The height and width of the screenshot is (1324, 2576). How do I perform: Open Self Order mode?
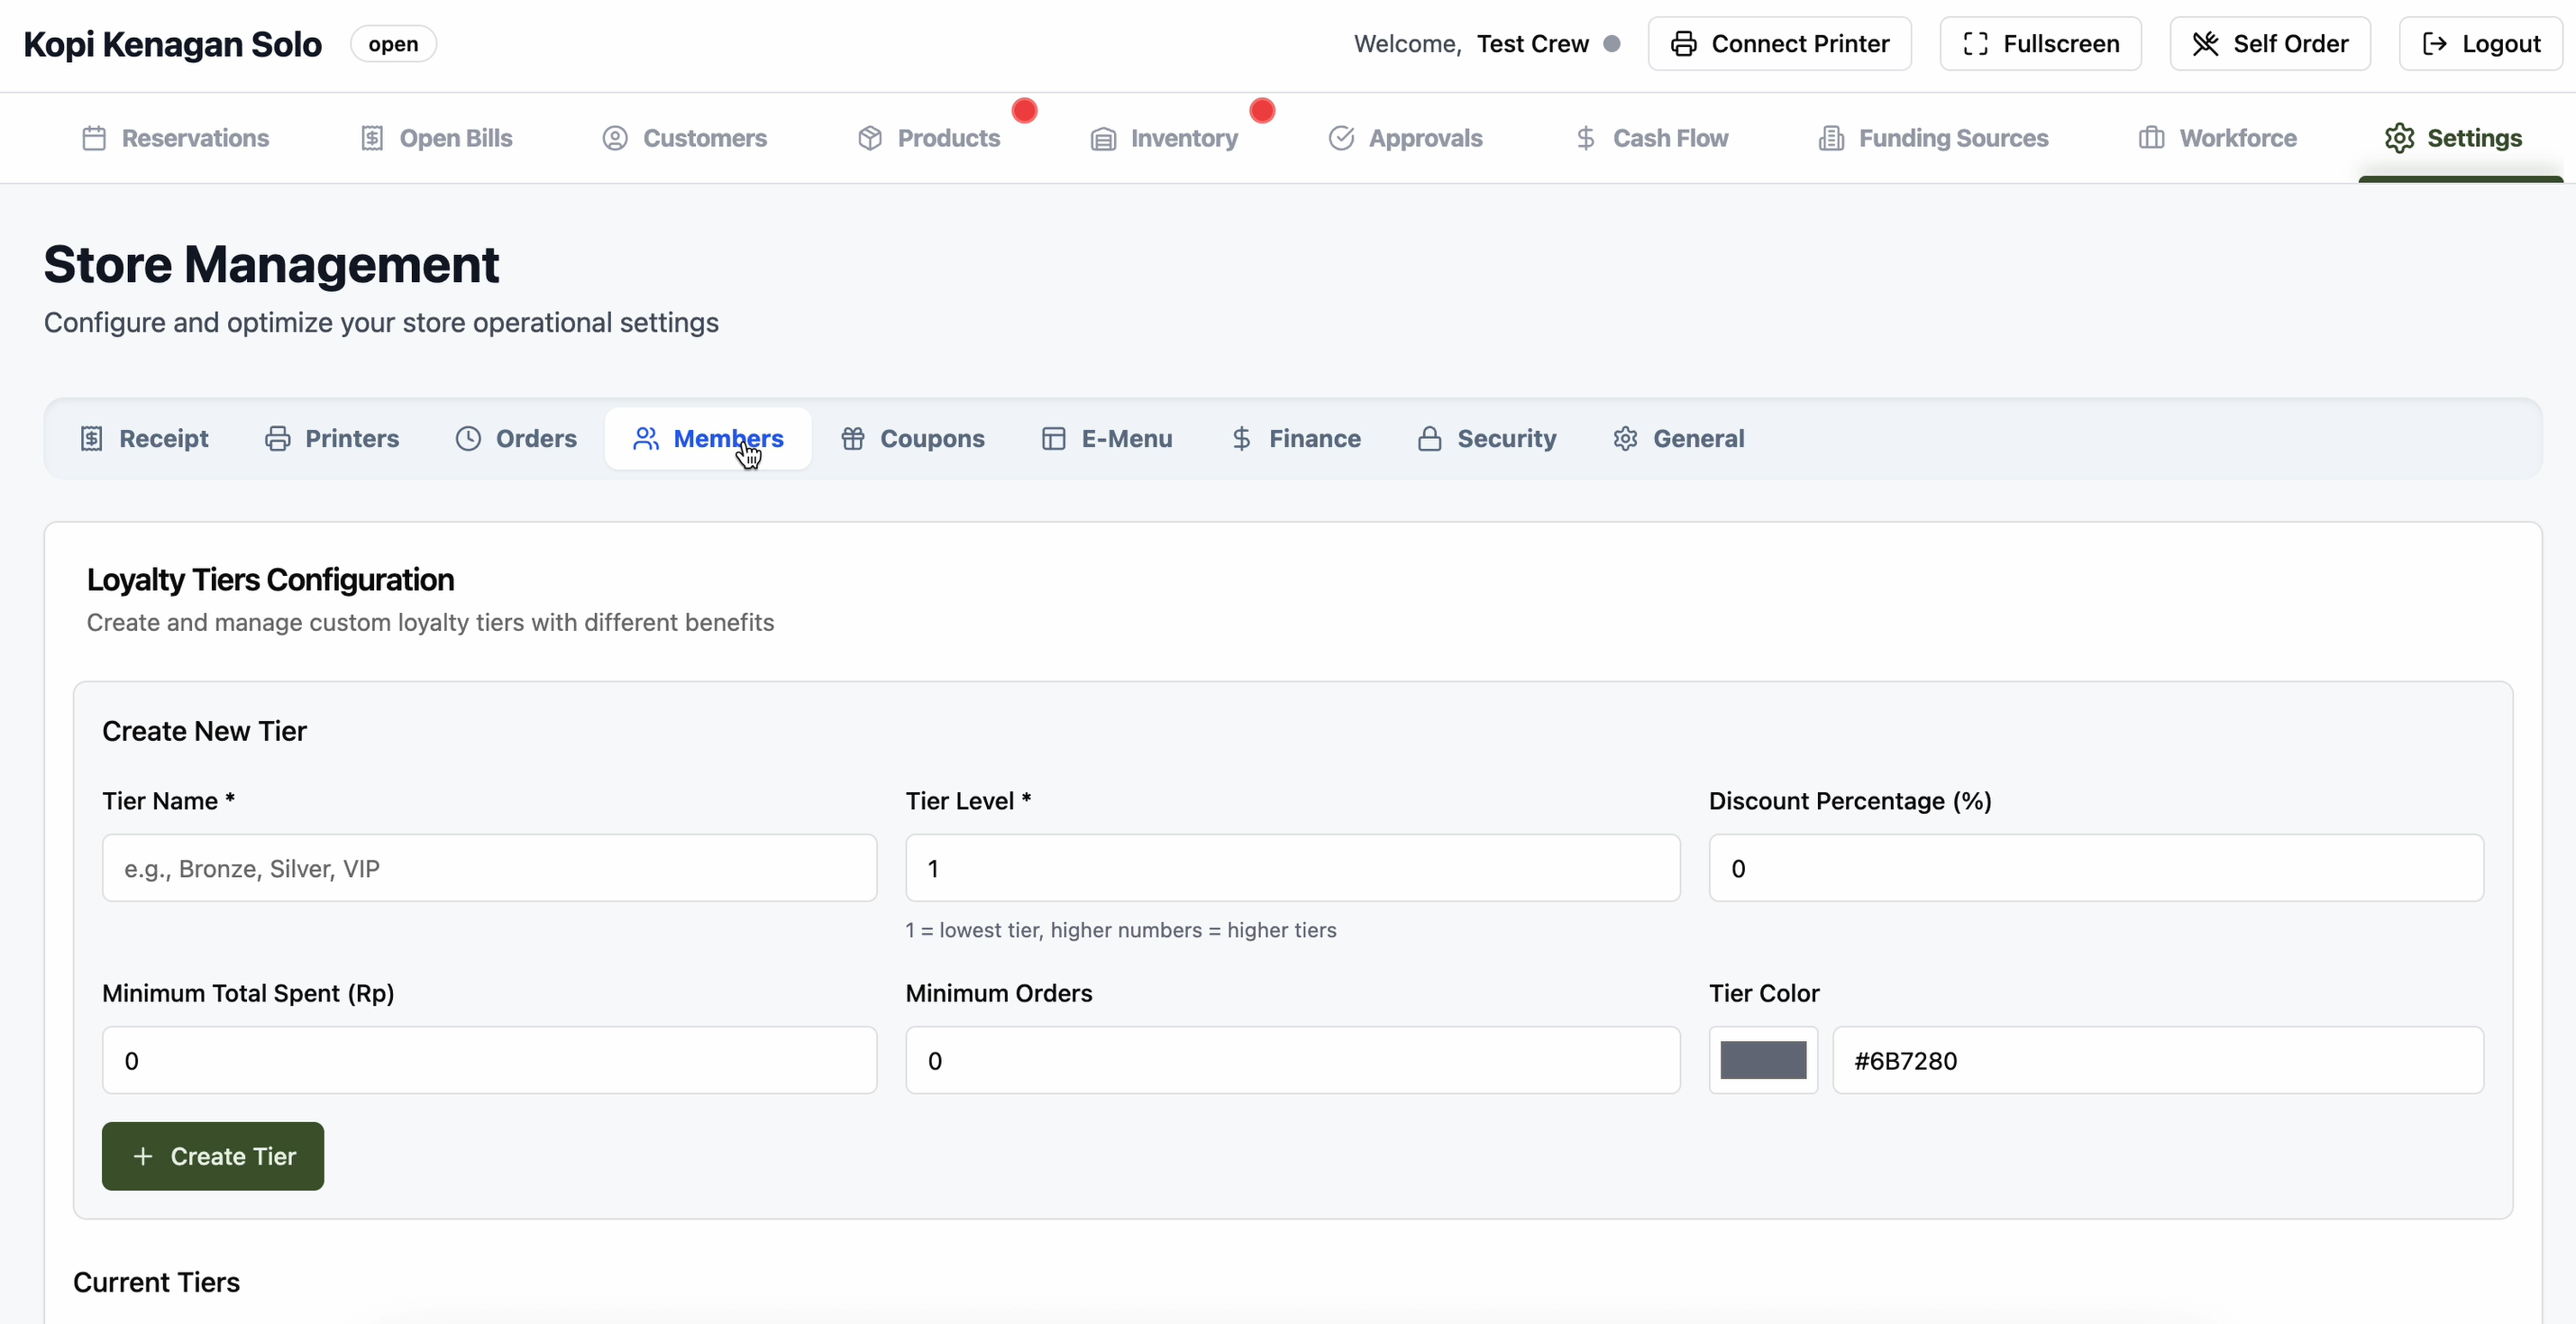click(x=2269, y=44)
